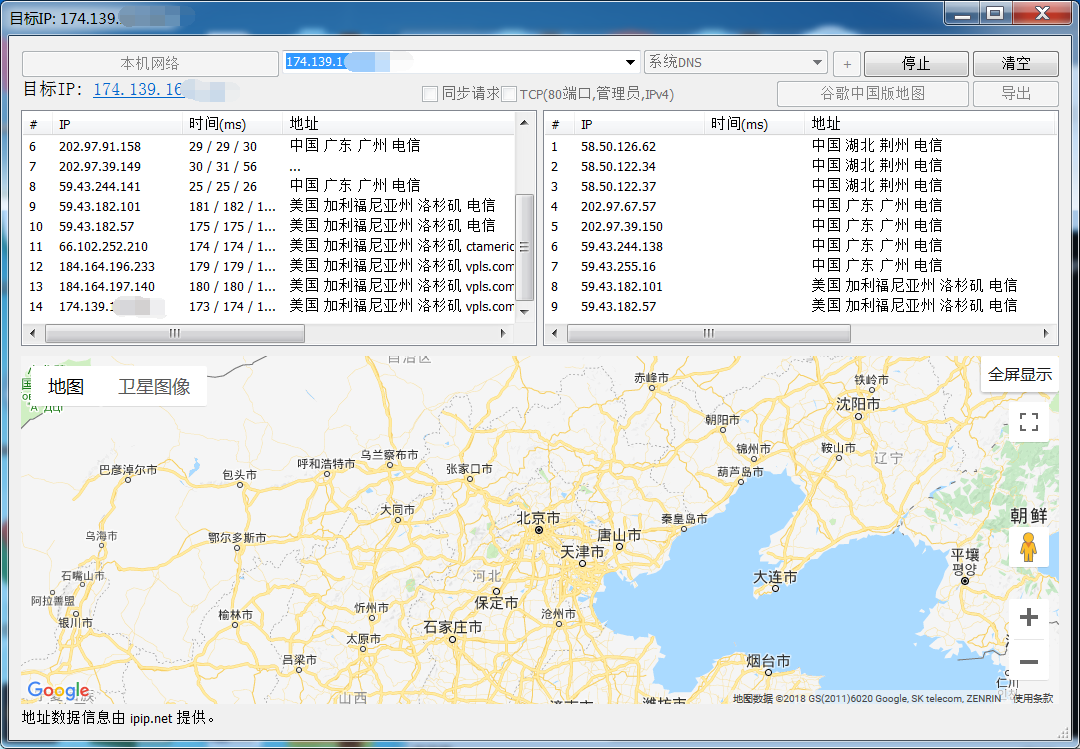The image size is (1080, 749).
Task: Click the map fullscreen bracket icon
Action: pos(1028,421)
